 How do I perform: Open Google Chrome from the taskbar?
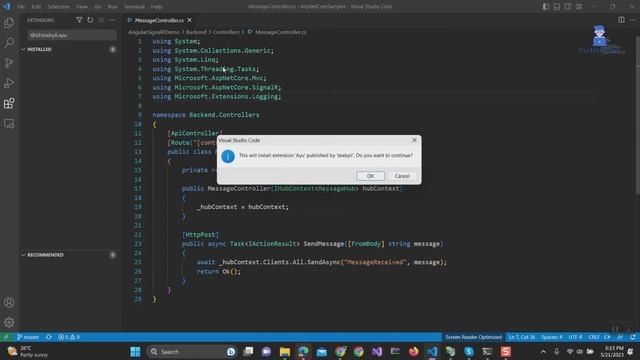tap(358, 351)
